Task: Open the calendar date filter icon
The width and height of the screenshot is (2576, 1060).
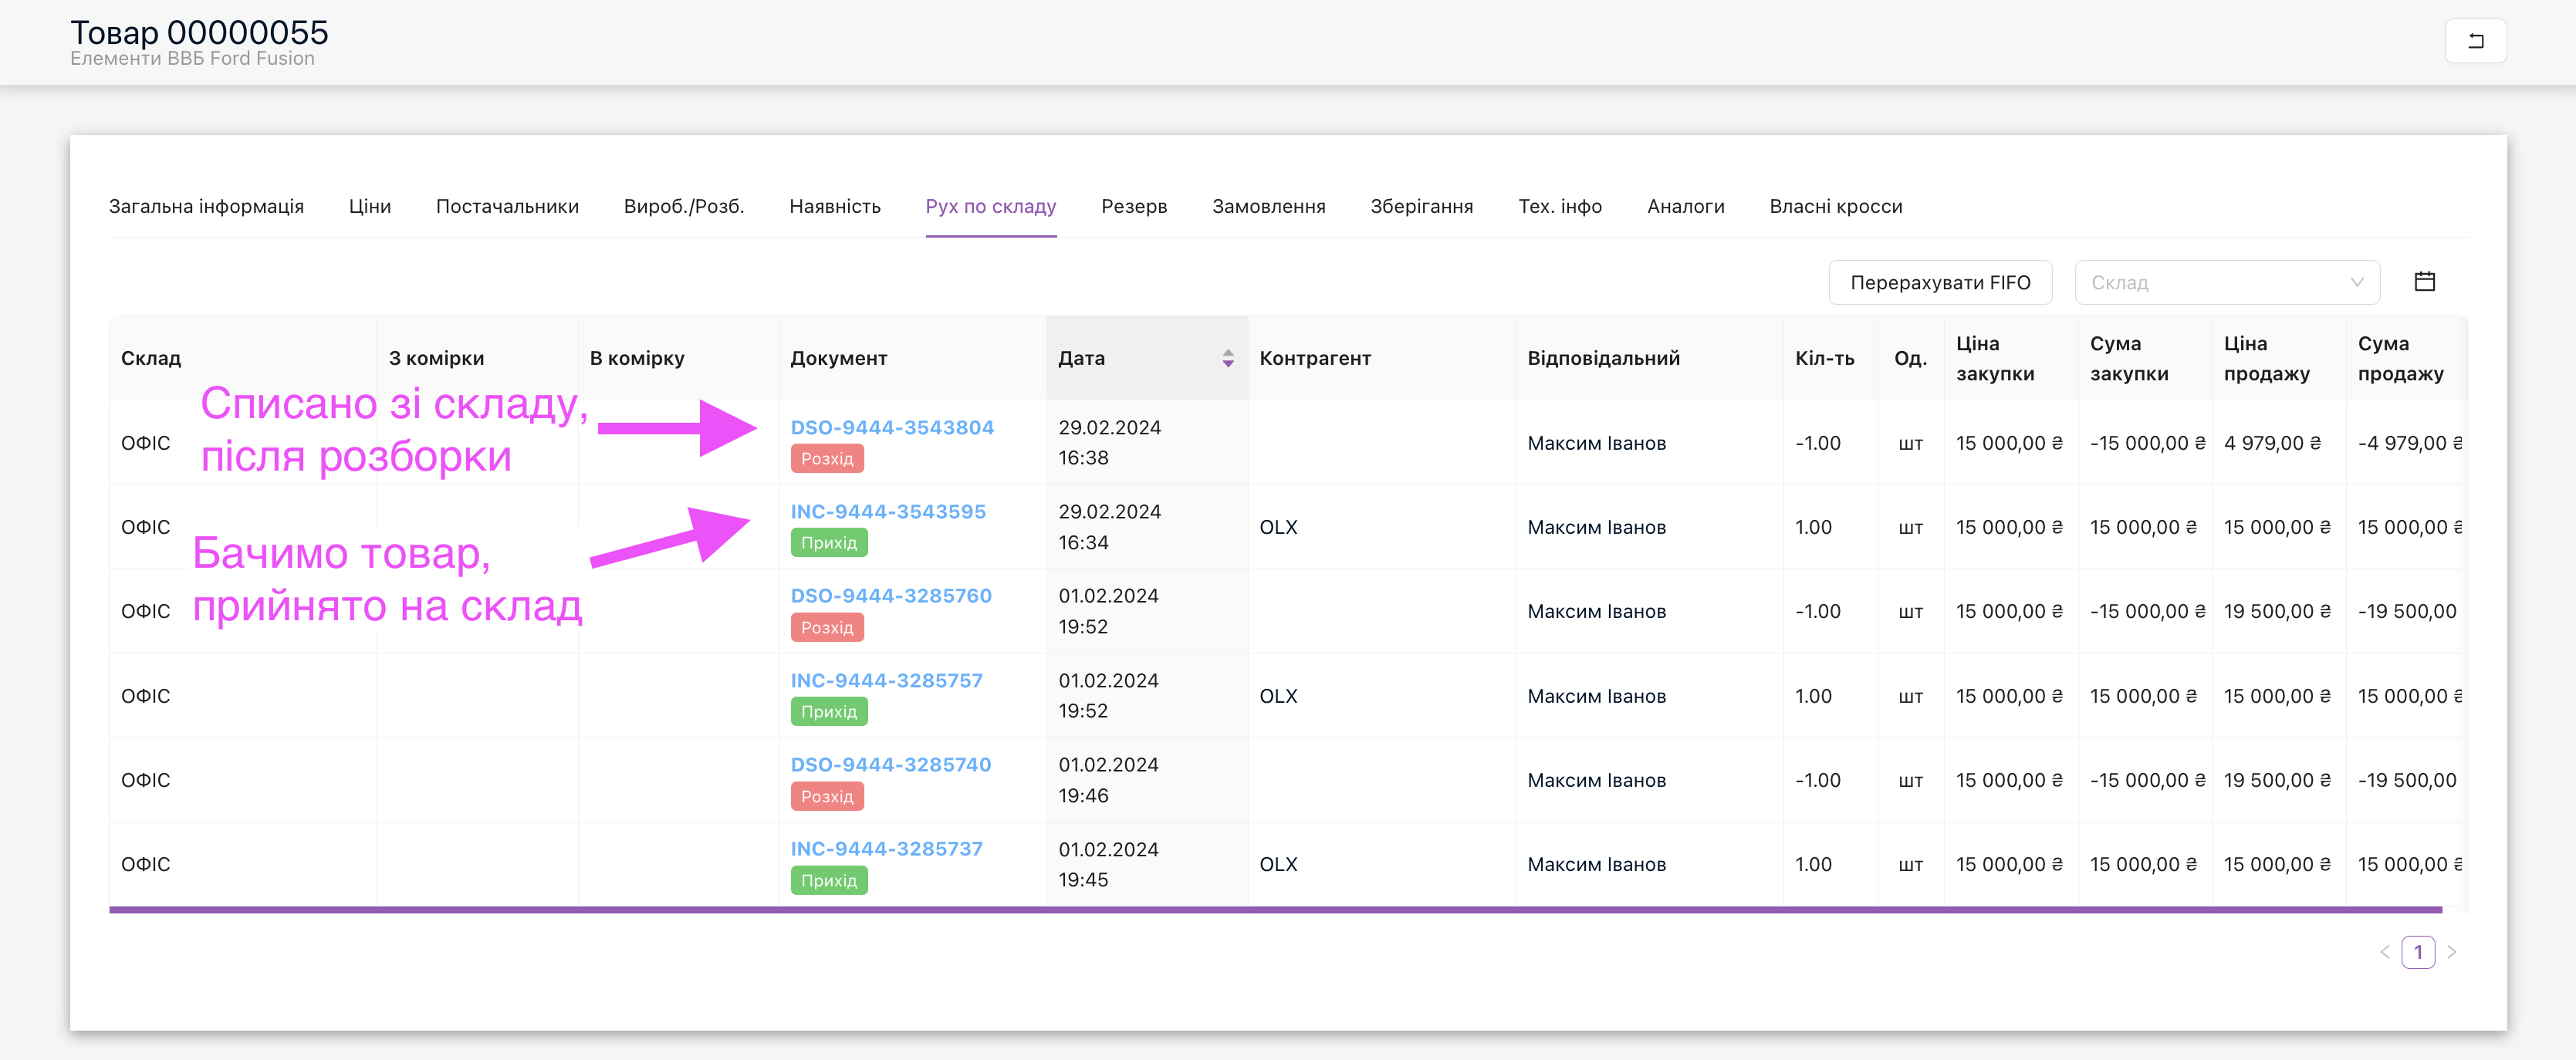Action: [x=2424, y=282]
